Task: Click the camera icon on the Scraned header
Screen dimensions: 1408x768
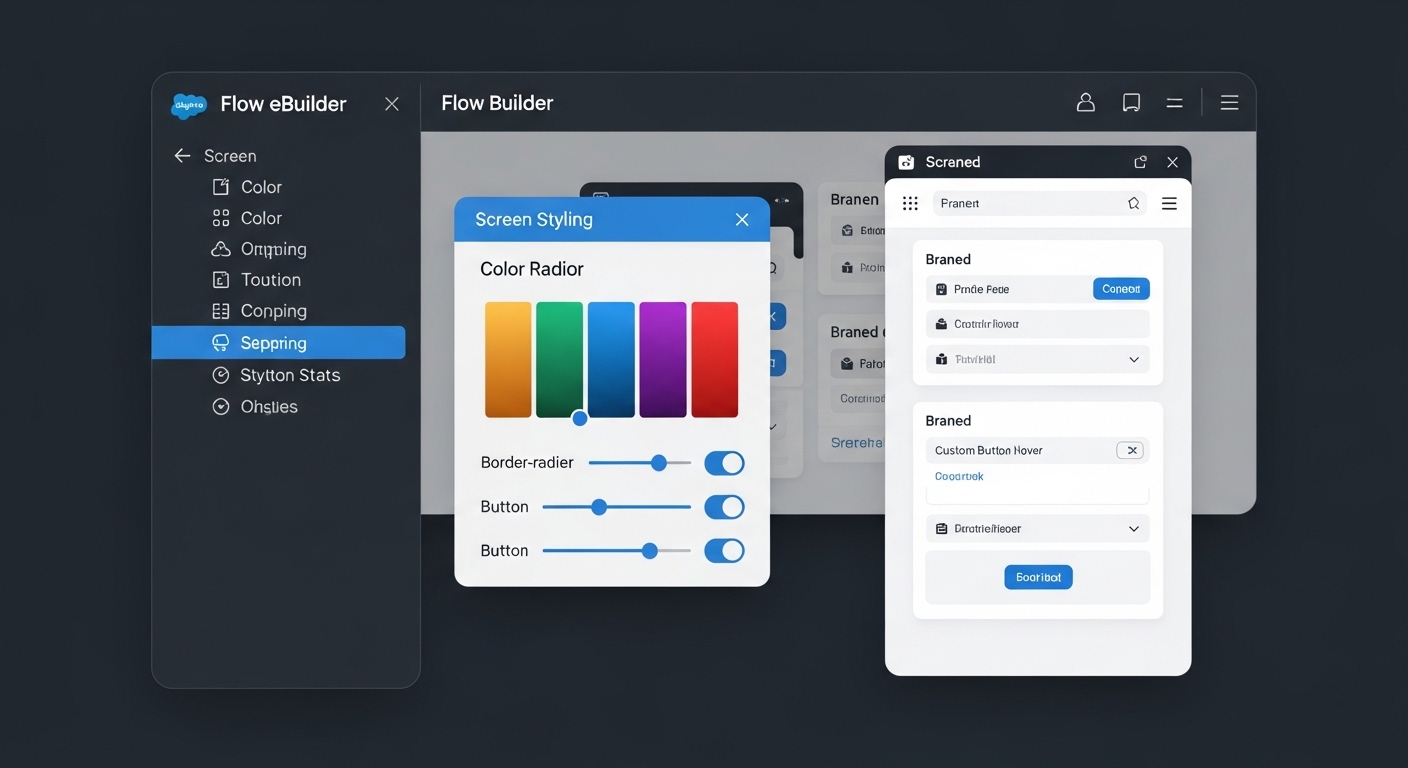Action: (906, 161)
